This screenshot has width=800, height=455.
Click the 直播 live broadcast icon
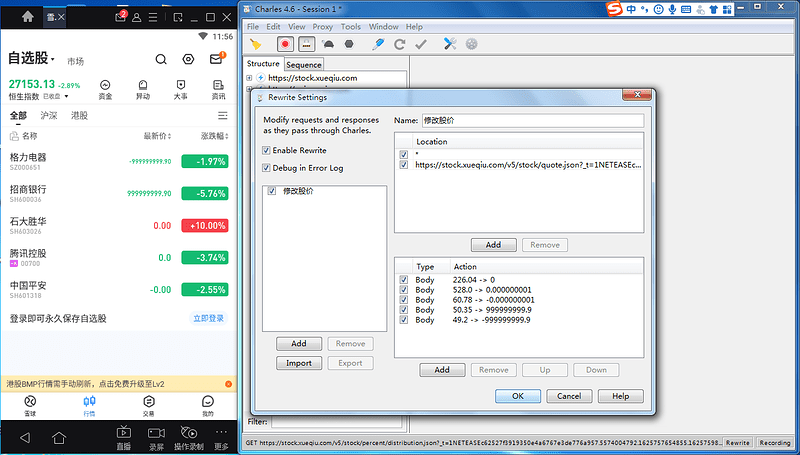click(123, 438)
